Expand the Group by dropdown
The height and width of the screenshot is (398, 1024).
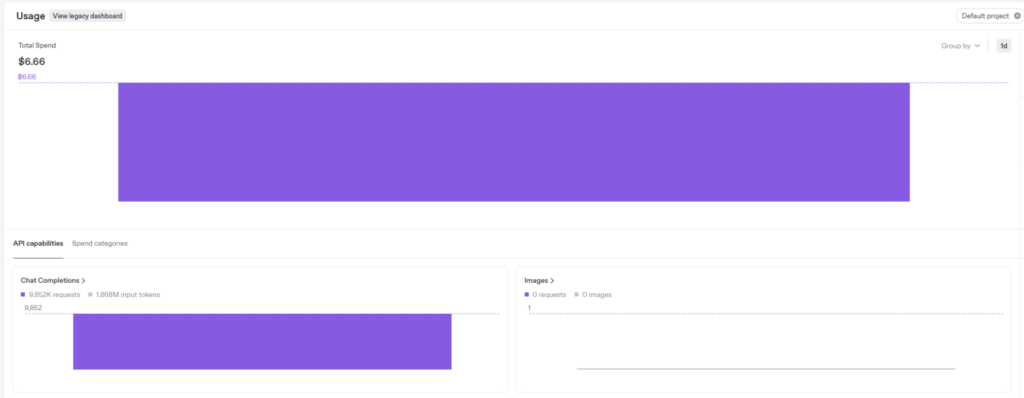point(960,46)
